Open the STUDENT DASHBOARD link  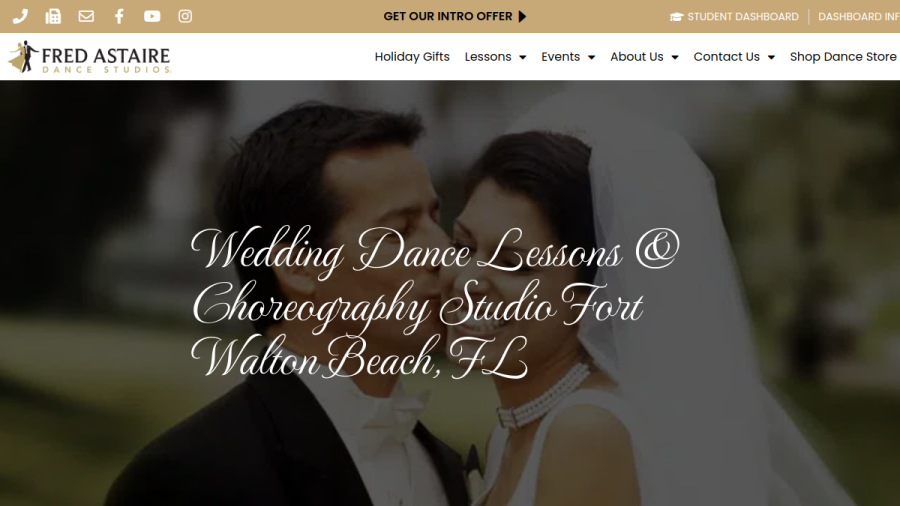743,17
